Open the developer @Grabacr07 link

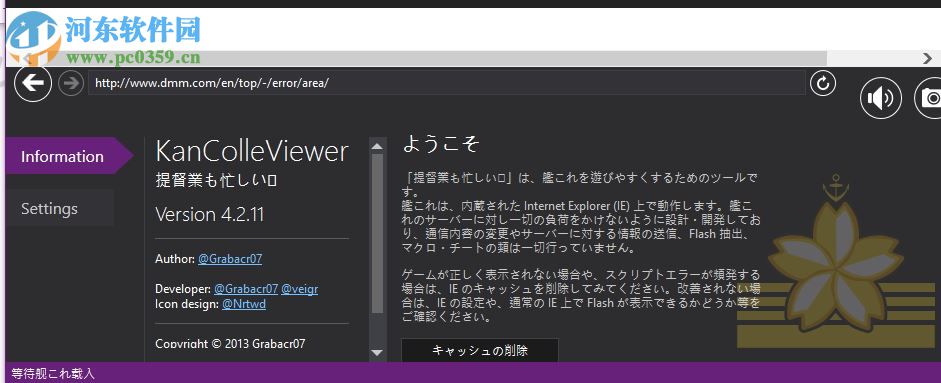coord(246,289)
